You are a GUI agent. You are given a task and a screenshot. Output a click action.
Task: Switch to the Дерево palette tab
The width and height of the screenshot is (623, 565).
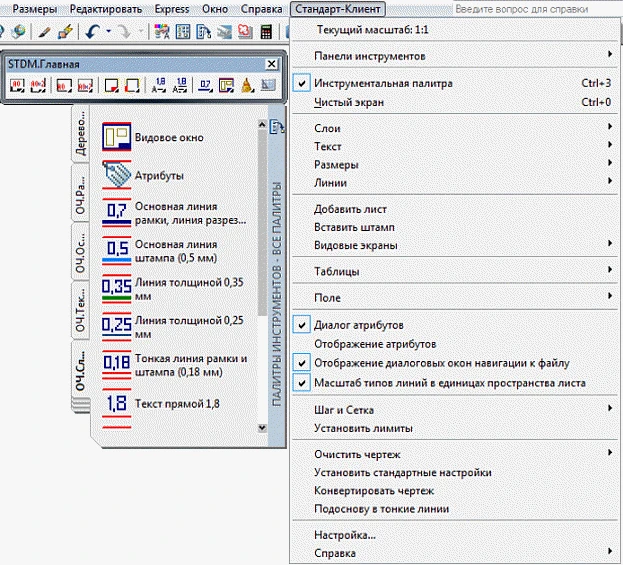80,135
